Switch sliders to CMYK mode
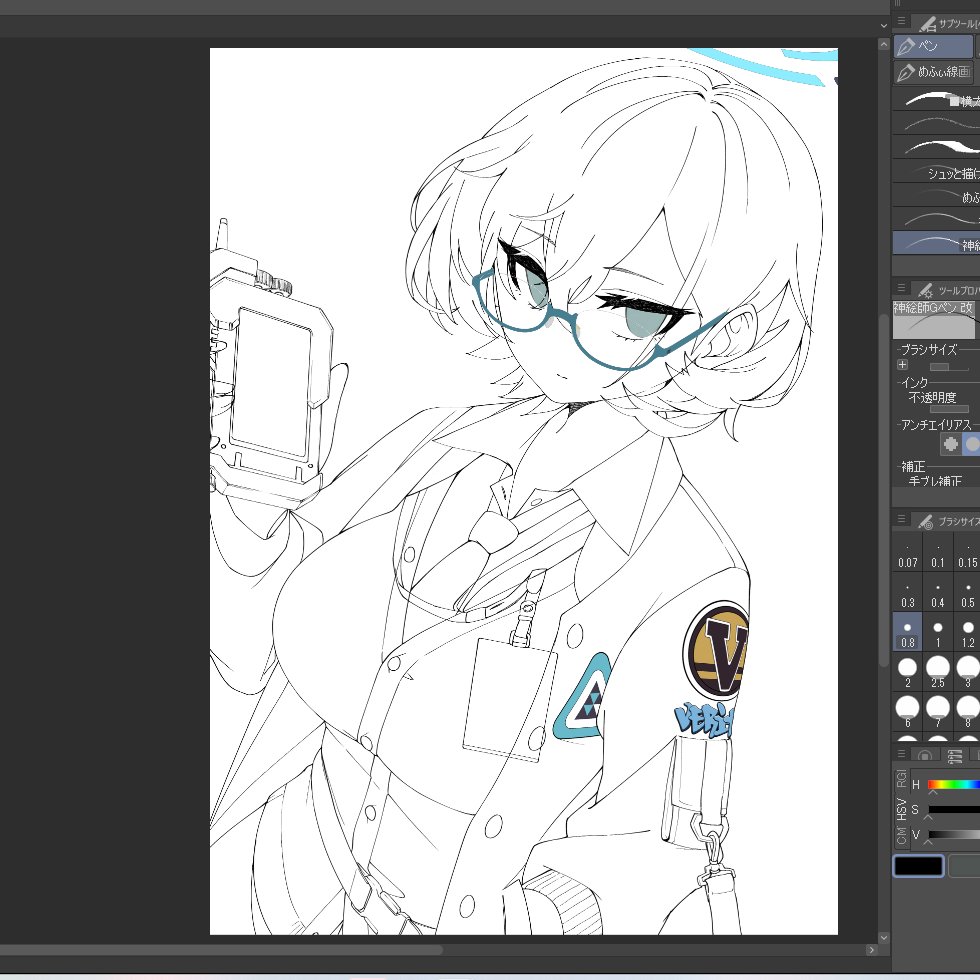Viewport: 980px width, 980px height. [901, 836]
